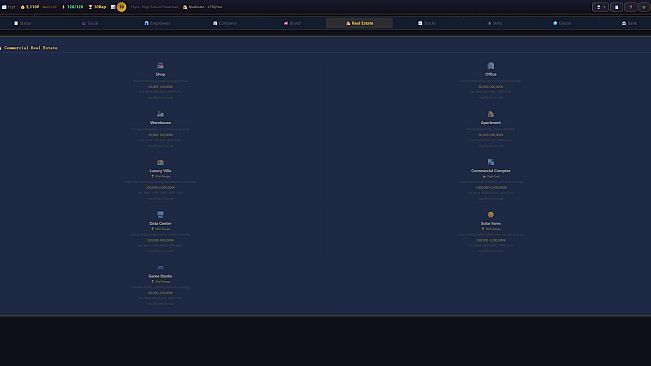The width and height of the screenshot is (651, 366).
Task: Switch to the Company tab
Action: tap(225, 23)
